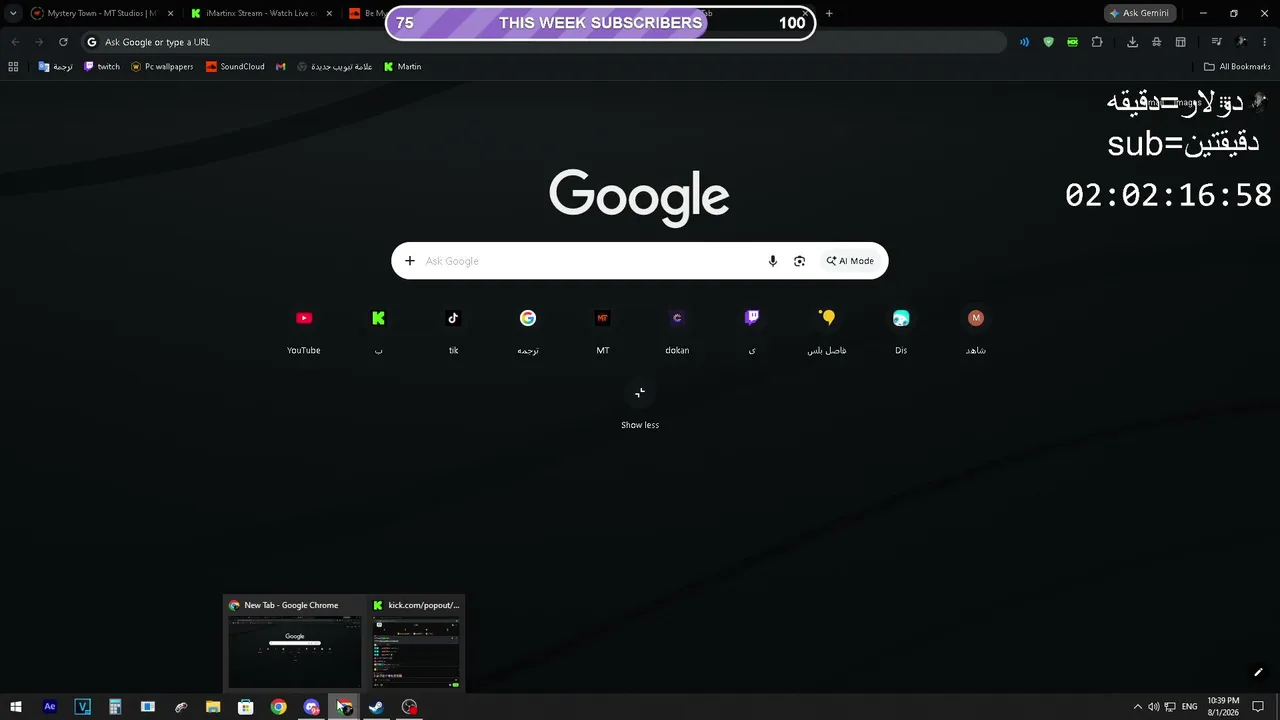Open the Dis shortcut tile
This screenshot has height=720, width=1280.
pos(901,330)
